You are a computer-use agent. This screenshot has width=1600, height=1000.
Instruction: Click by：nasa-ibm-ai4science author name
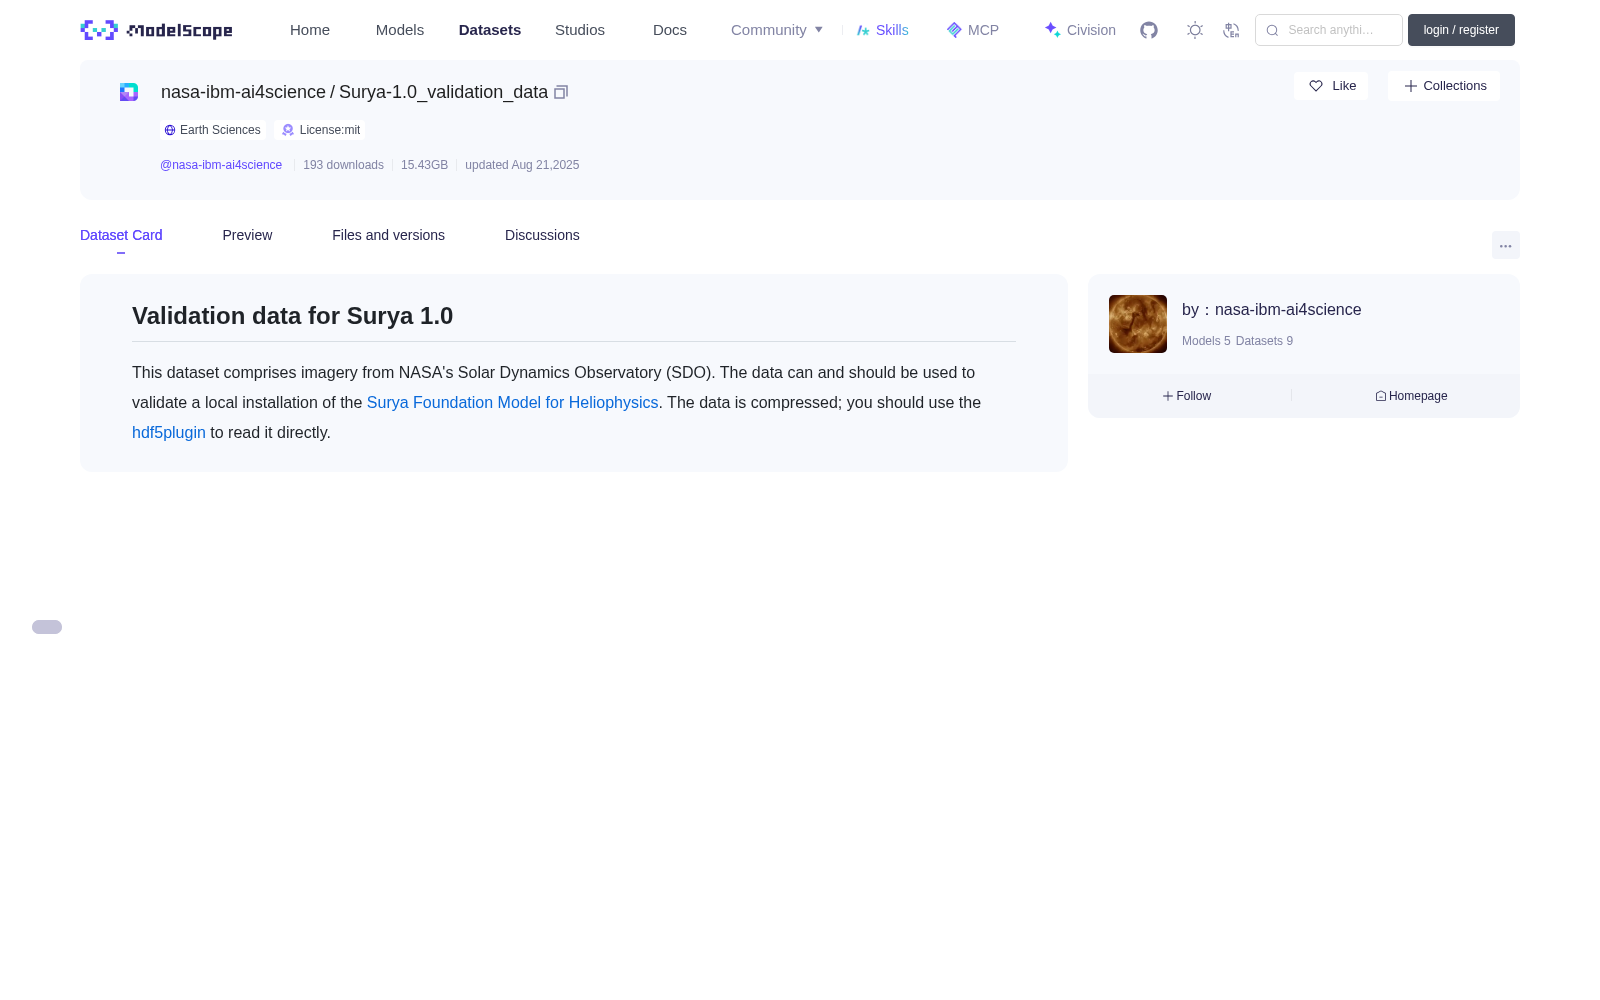click(x=1272, y=310)
